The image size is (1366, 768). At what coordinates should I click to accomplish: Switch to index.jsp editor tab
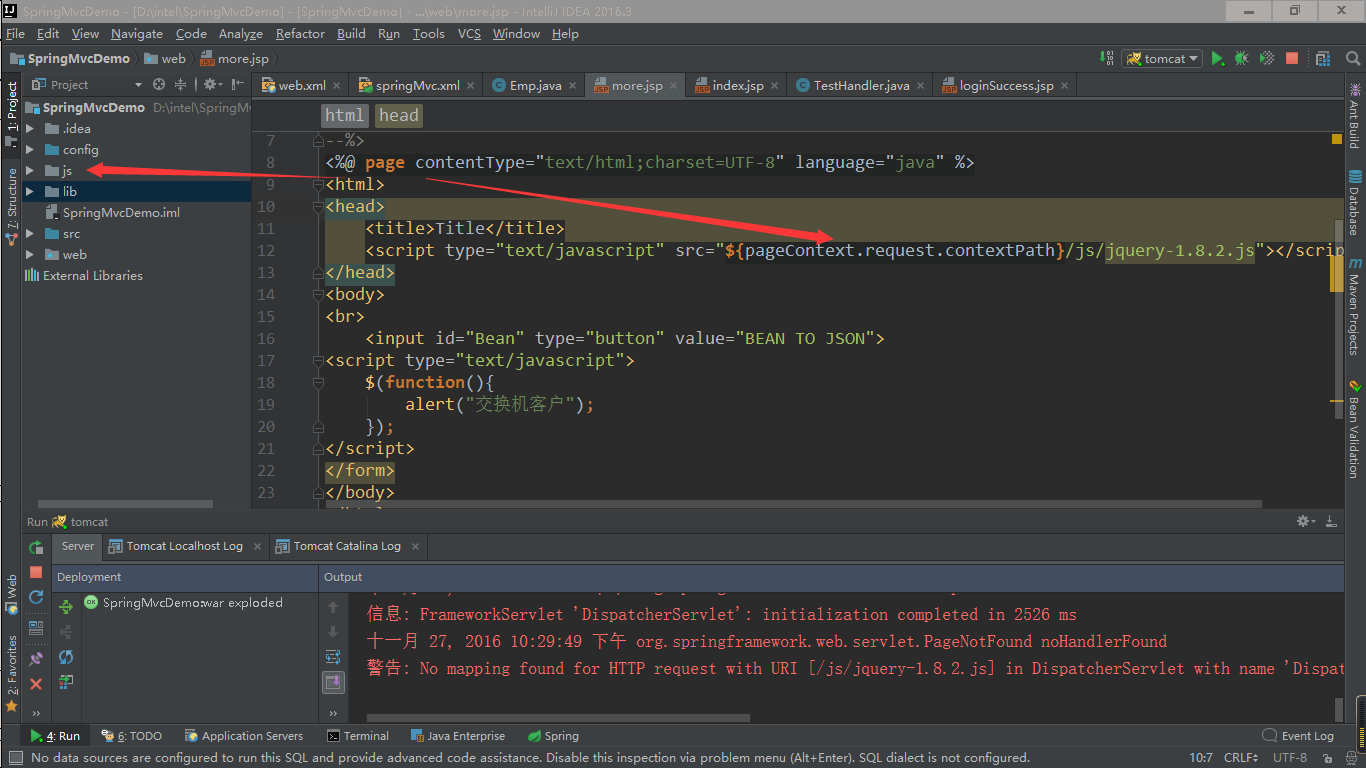[x=738, y=85]
